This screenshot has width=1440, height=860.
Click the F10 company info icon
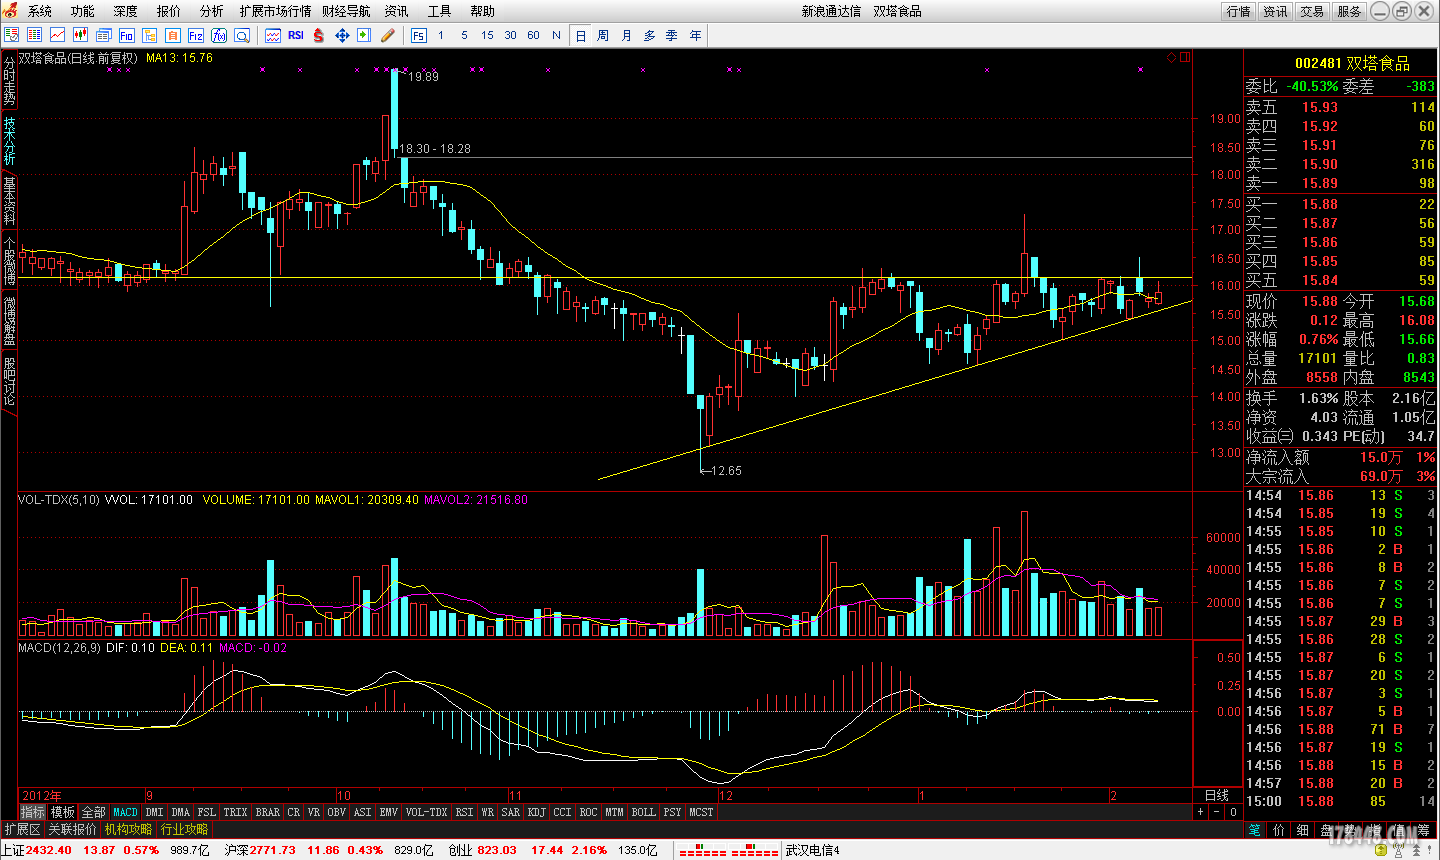(126, 35)
